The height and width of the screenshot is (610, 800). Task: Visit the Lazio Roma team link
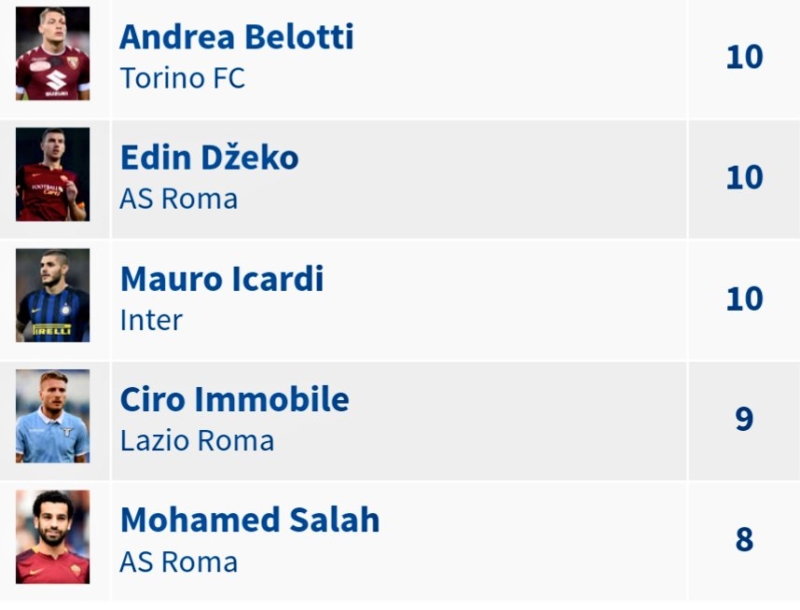197,441
